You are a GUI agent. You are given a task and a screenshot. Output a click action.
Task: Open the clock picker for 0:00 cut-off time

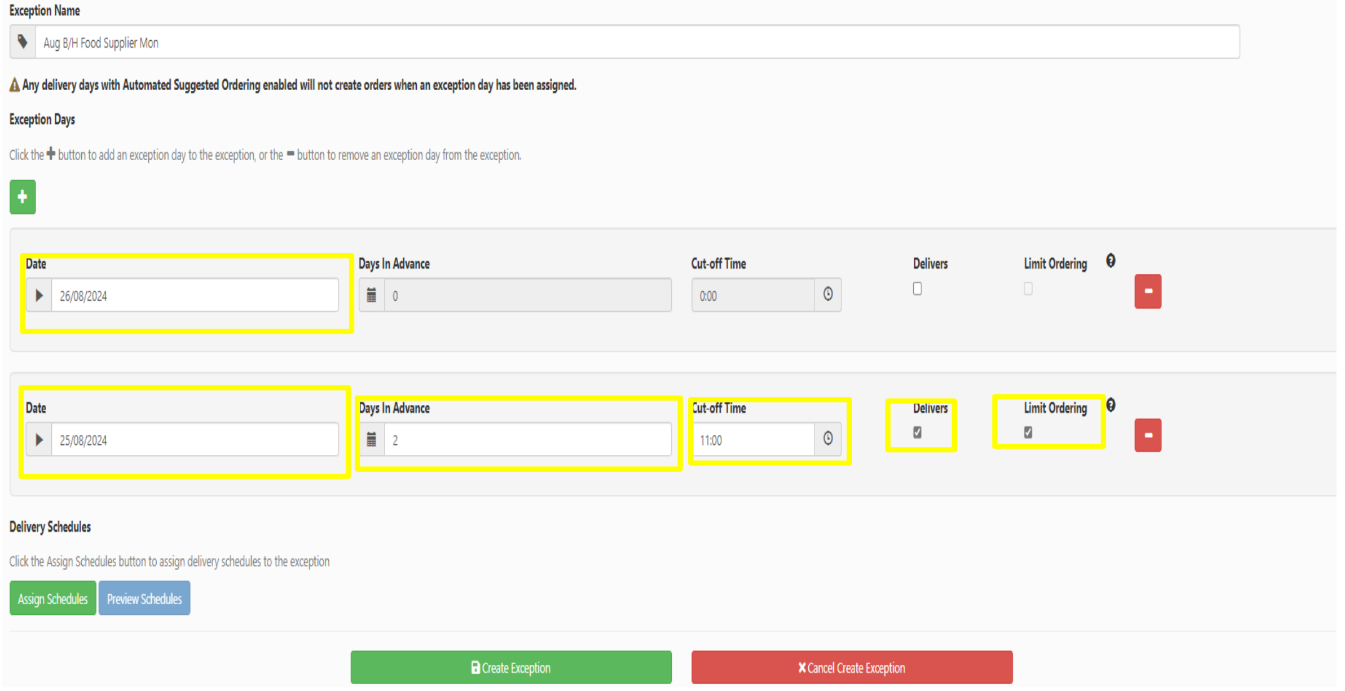coord(828,295)
